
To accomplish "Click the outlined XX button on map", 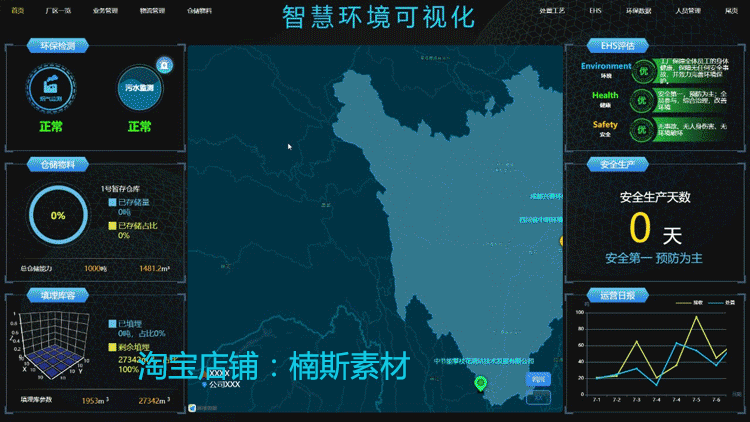I will pos(538,397).
